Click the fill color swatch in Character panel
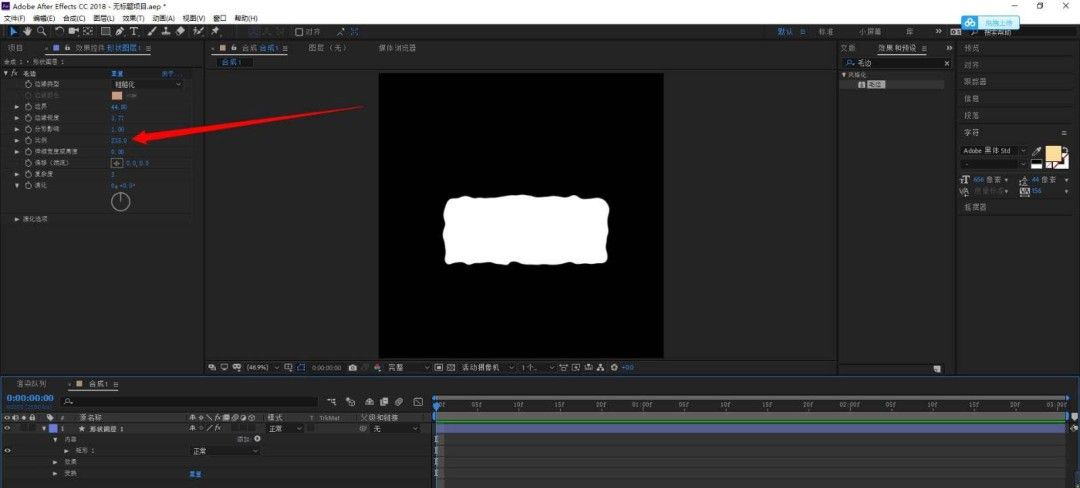Image resolution: width=1080 pixels, height=488 pixels. click(x=1052, y=152)
